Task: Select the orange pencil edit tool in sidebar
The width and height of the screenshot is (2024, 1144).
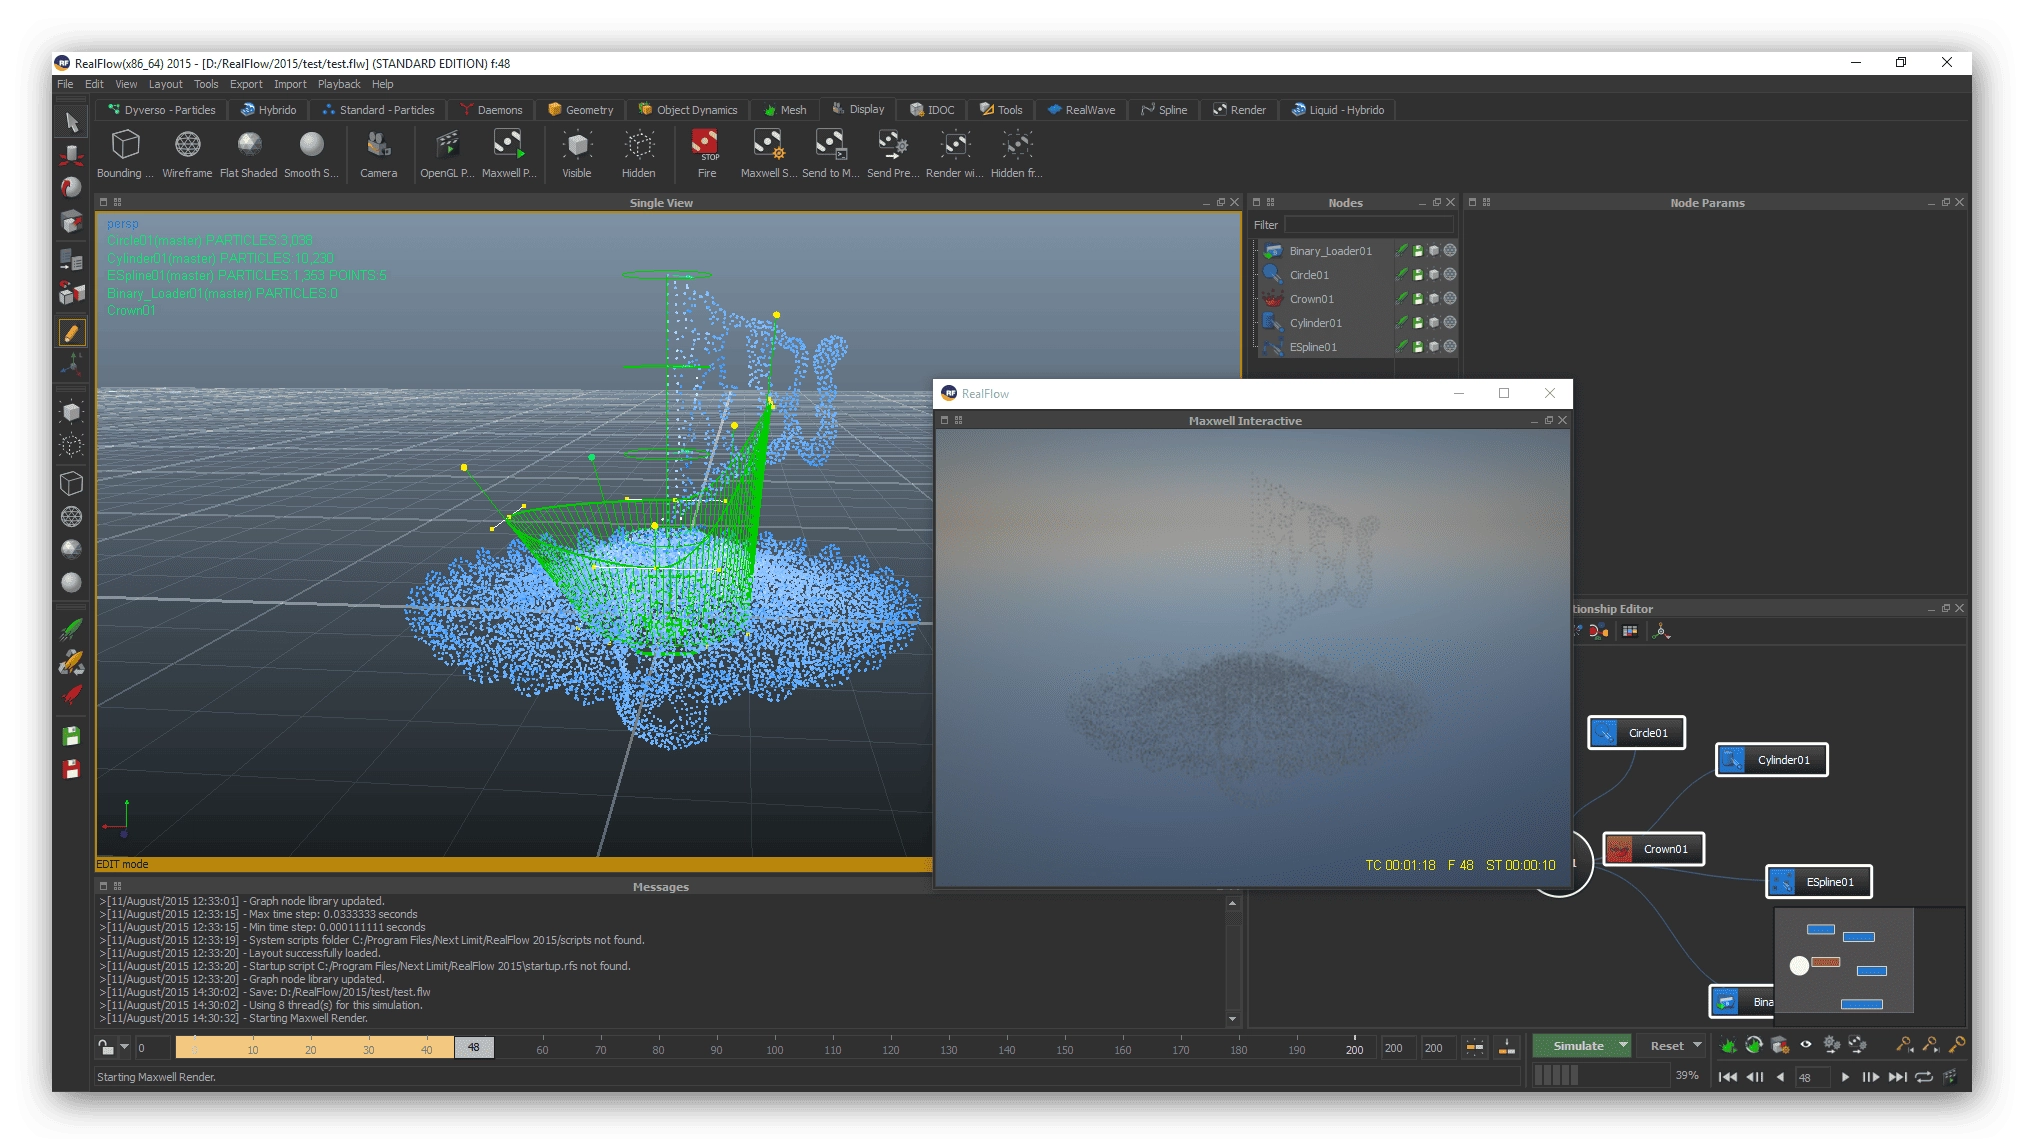Action: [x=71, y=333]
